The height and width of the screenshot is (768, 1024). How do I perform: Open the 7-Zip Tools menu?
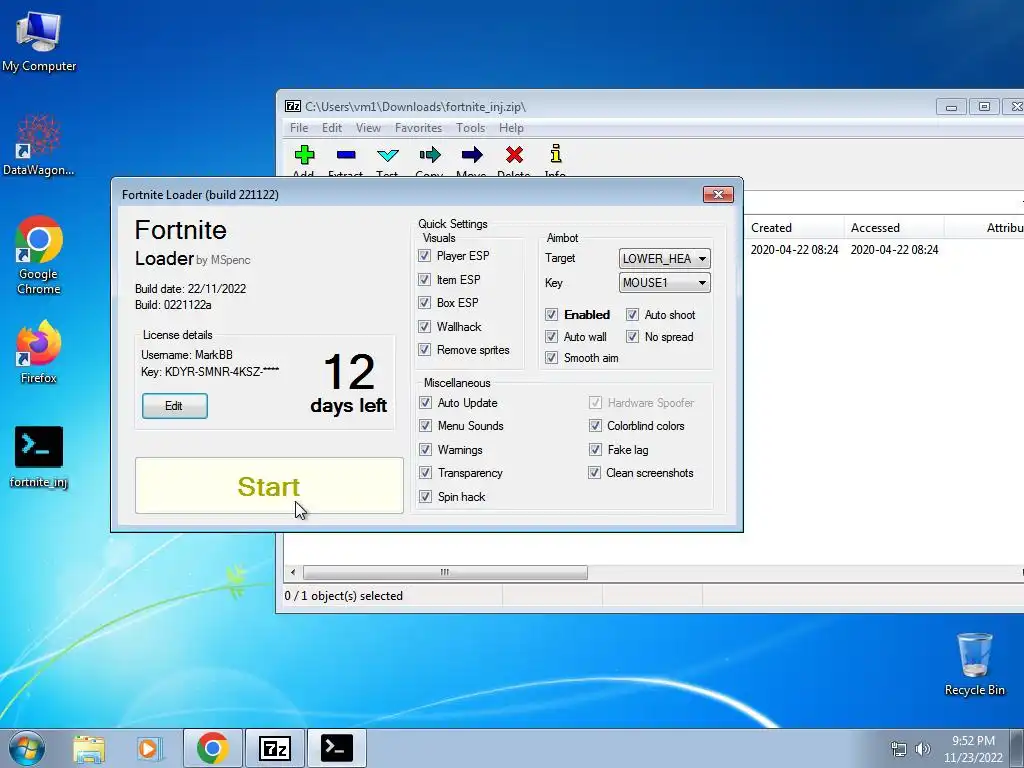(x=470, y=128)
